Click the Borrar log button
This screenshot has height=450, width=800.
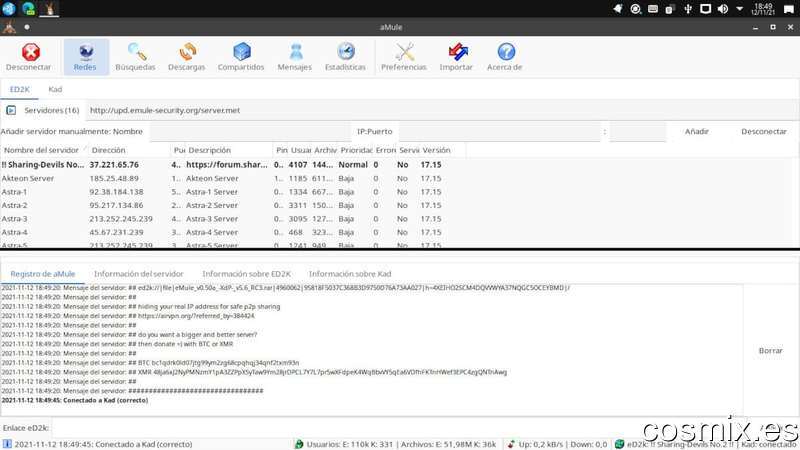click(x=770, y=351)
